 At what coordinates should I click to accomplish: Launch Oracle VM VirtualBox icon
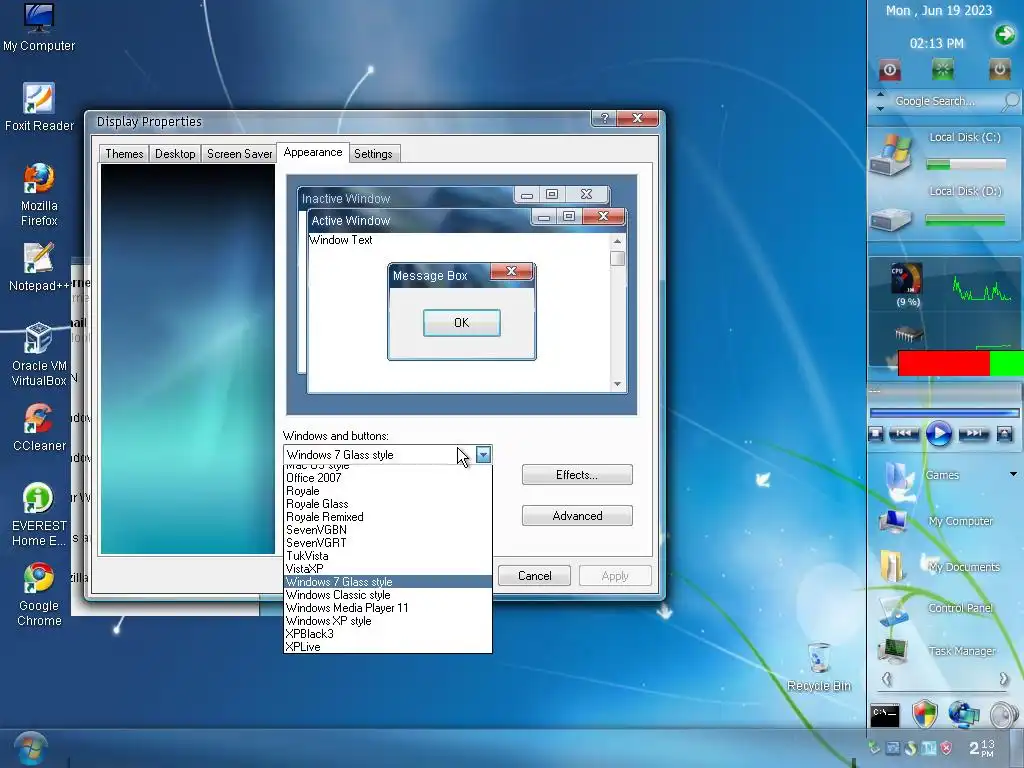click(39, 355)
